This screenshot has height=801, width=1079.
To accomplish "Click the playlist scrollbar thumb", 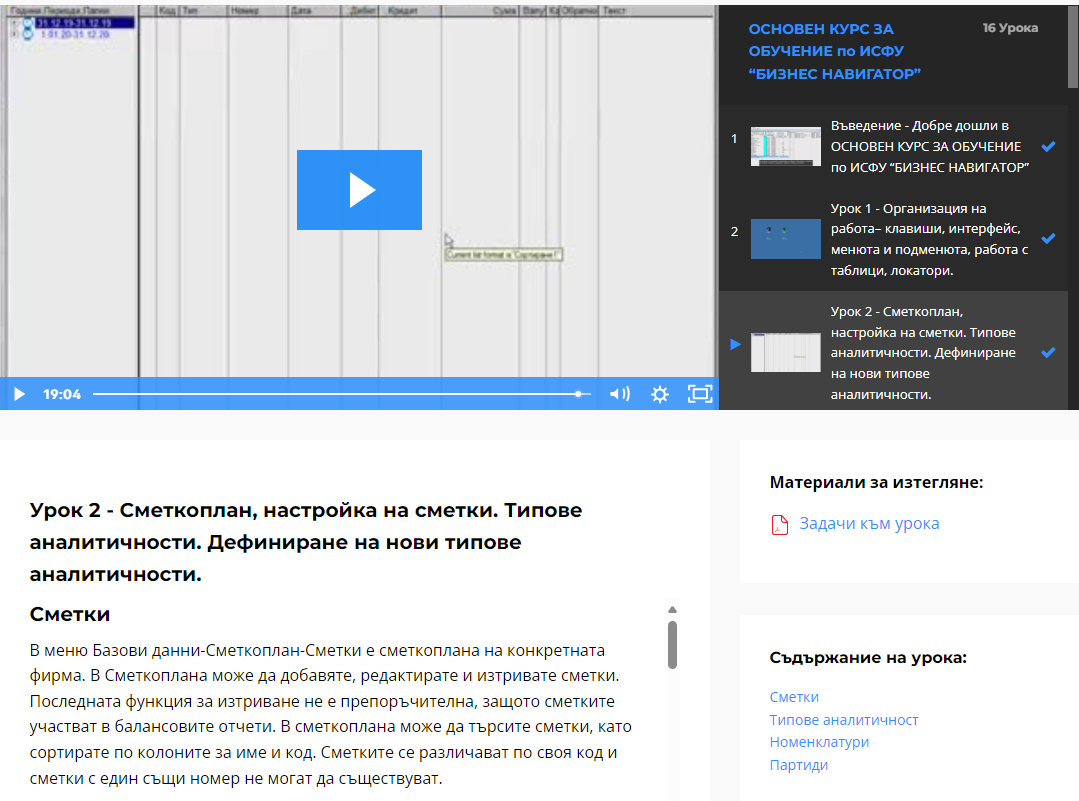I will [x=1073, y=47].
